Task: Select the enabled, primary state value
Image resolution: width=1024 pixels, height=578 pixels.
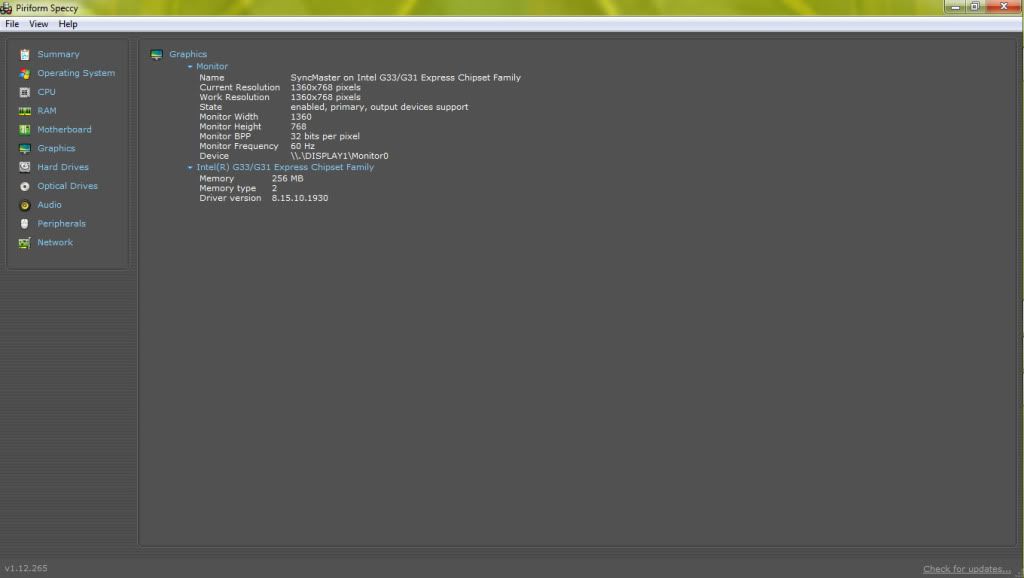Action: click(379, 107)
